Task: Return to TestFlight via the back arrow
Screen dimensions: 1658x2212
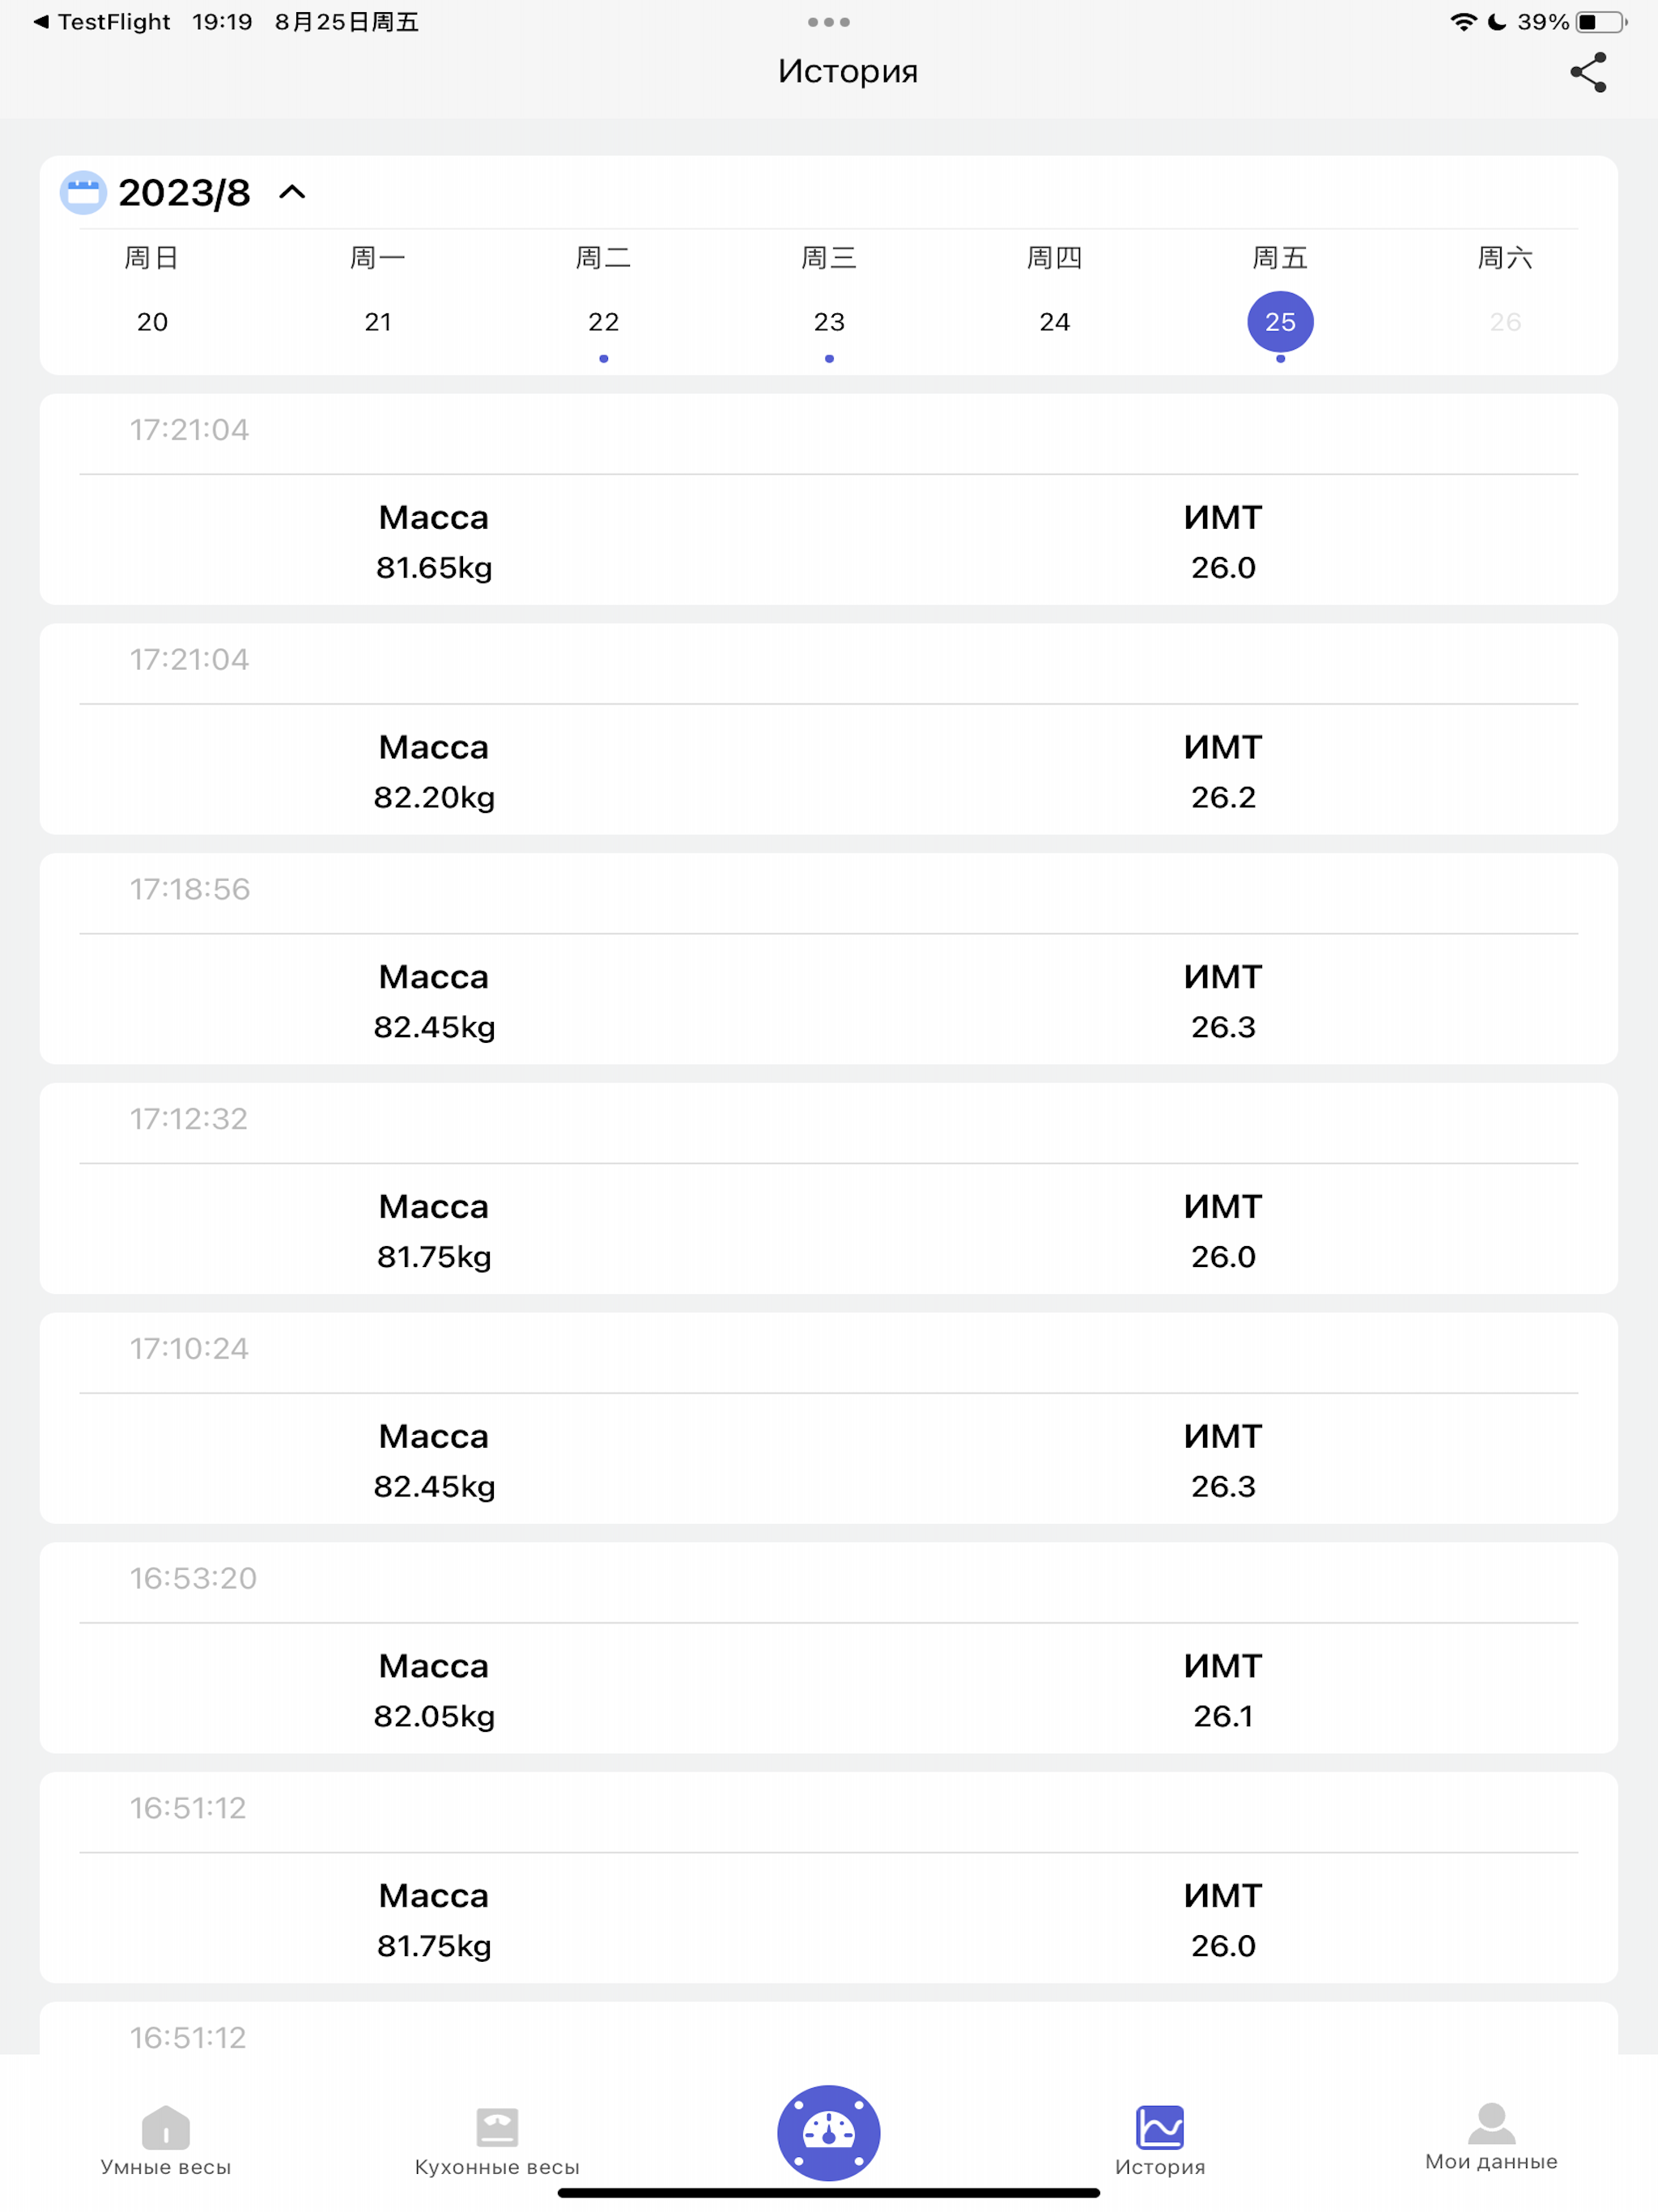Action: click(41, 21)
